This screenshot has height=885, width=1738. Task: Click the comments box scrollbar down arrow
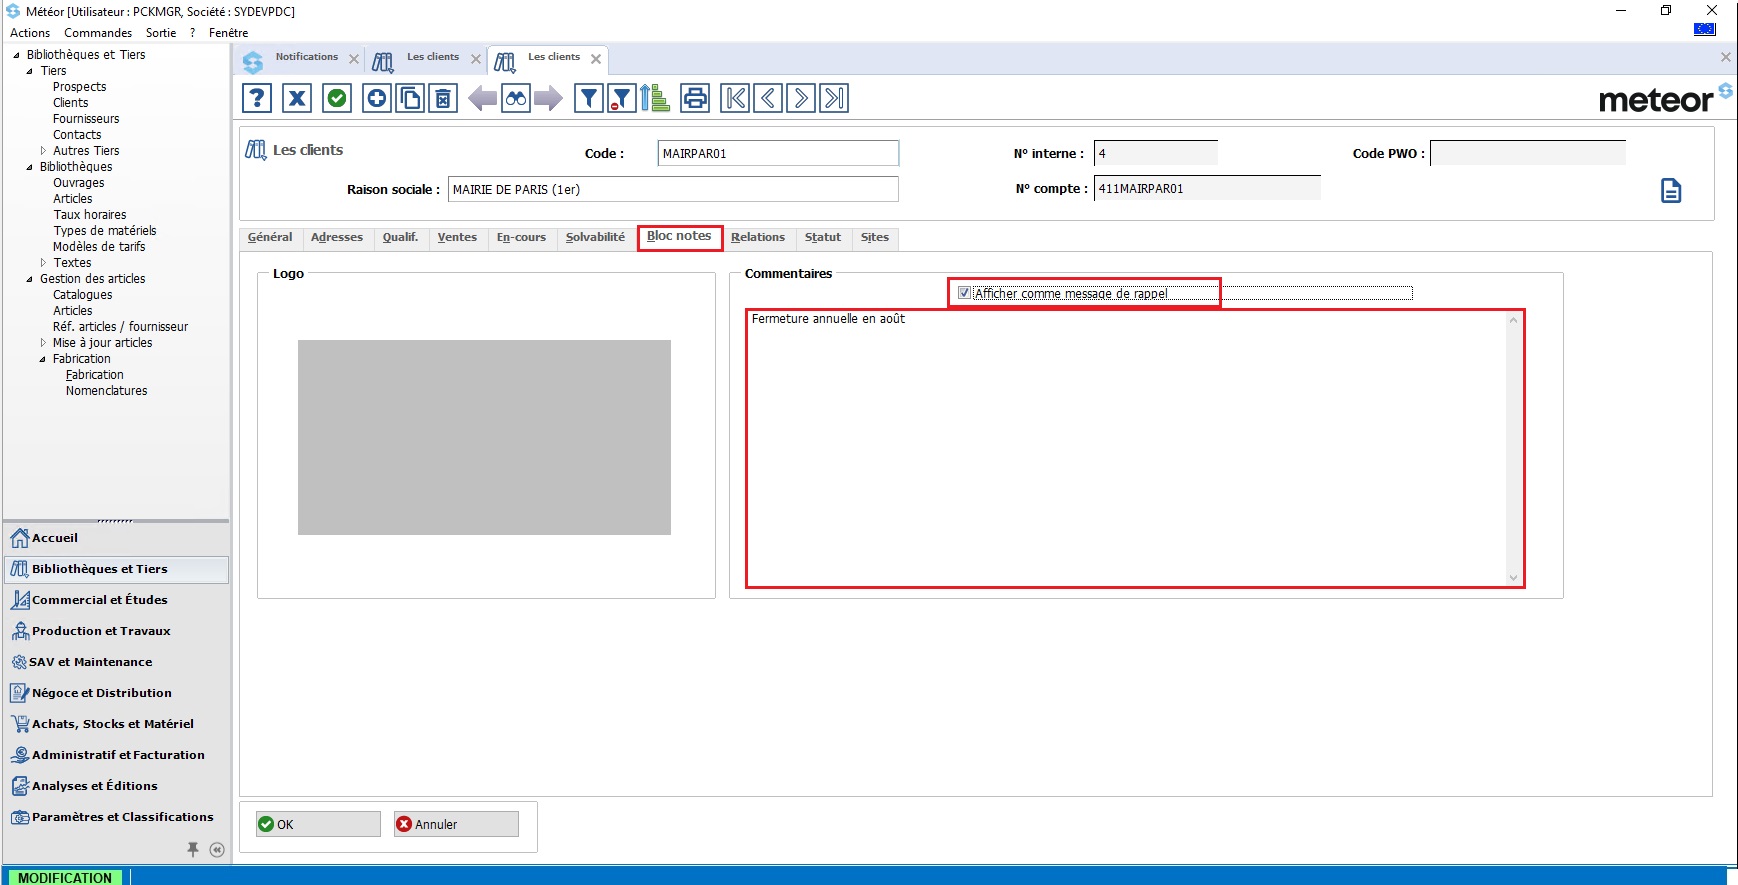(1513, 577)
